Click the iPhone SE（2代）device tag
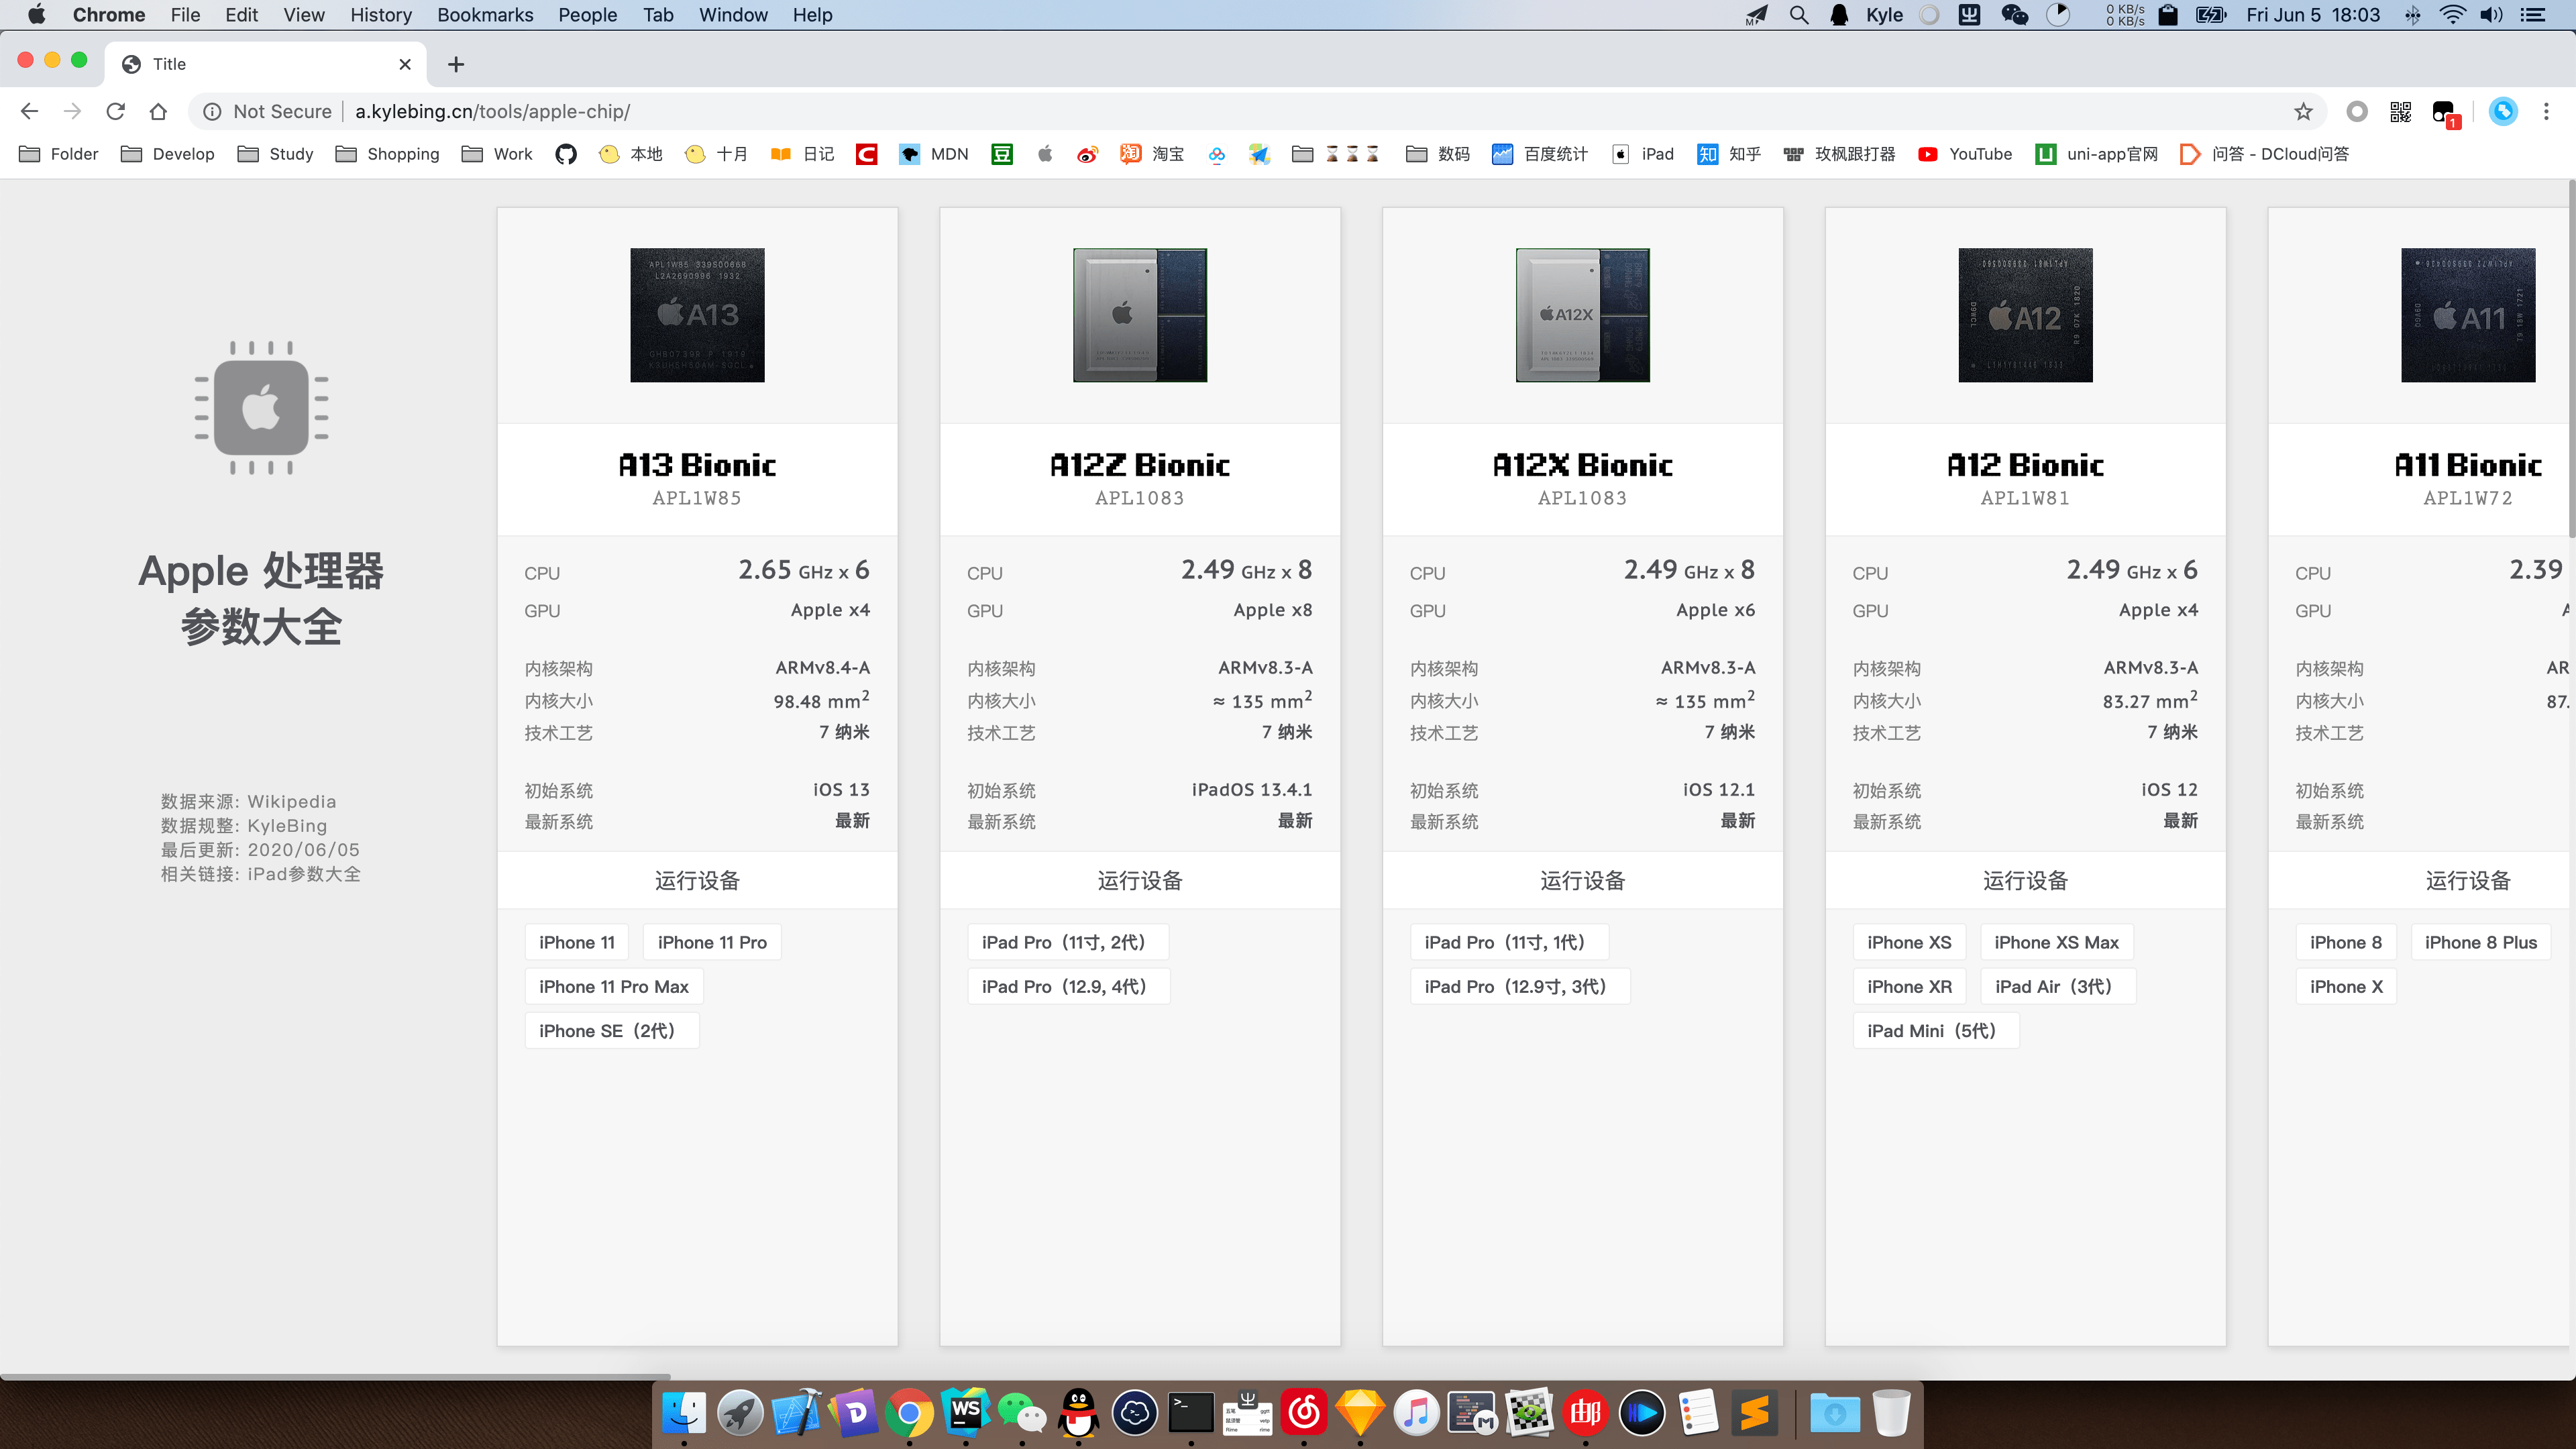 [612, 1030]
